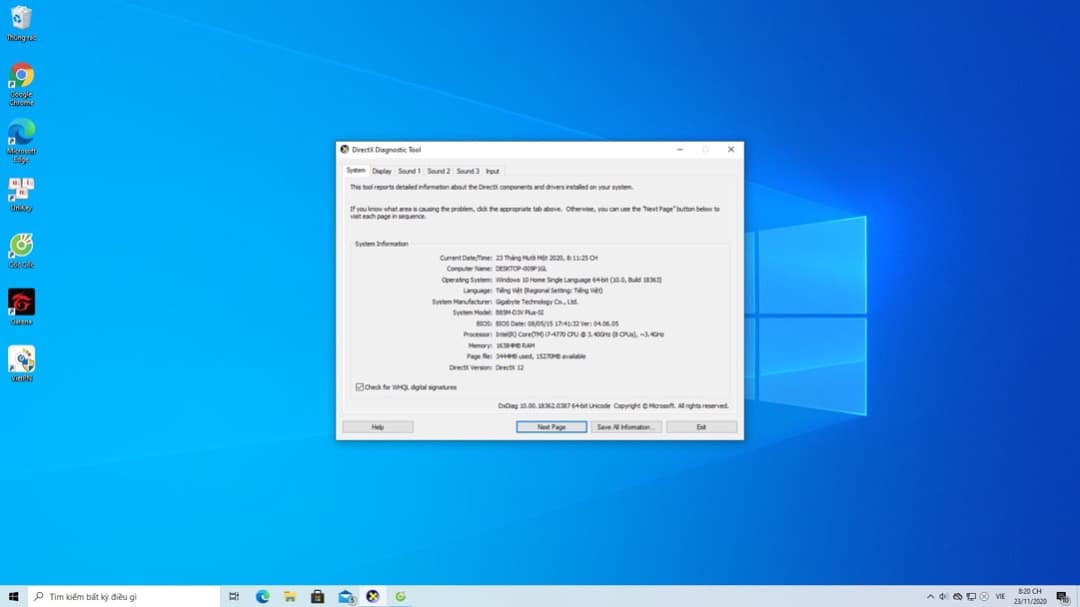Open Microsoft Store from the taskbar
The height and width of the screenshot is (607, 1080).
[317, 595]
